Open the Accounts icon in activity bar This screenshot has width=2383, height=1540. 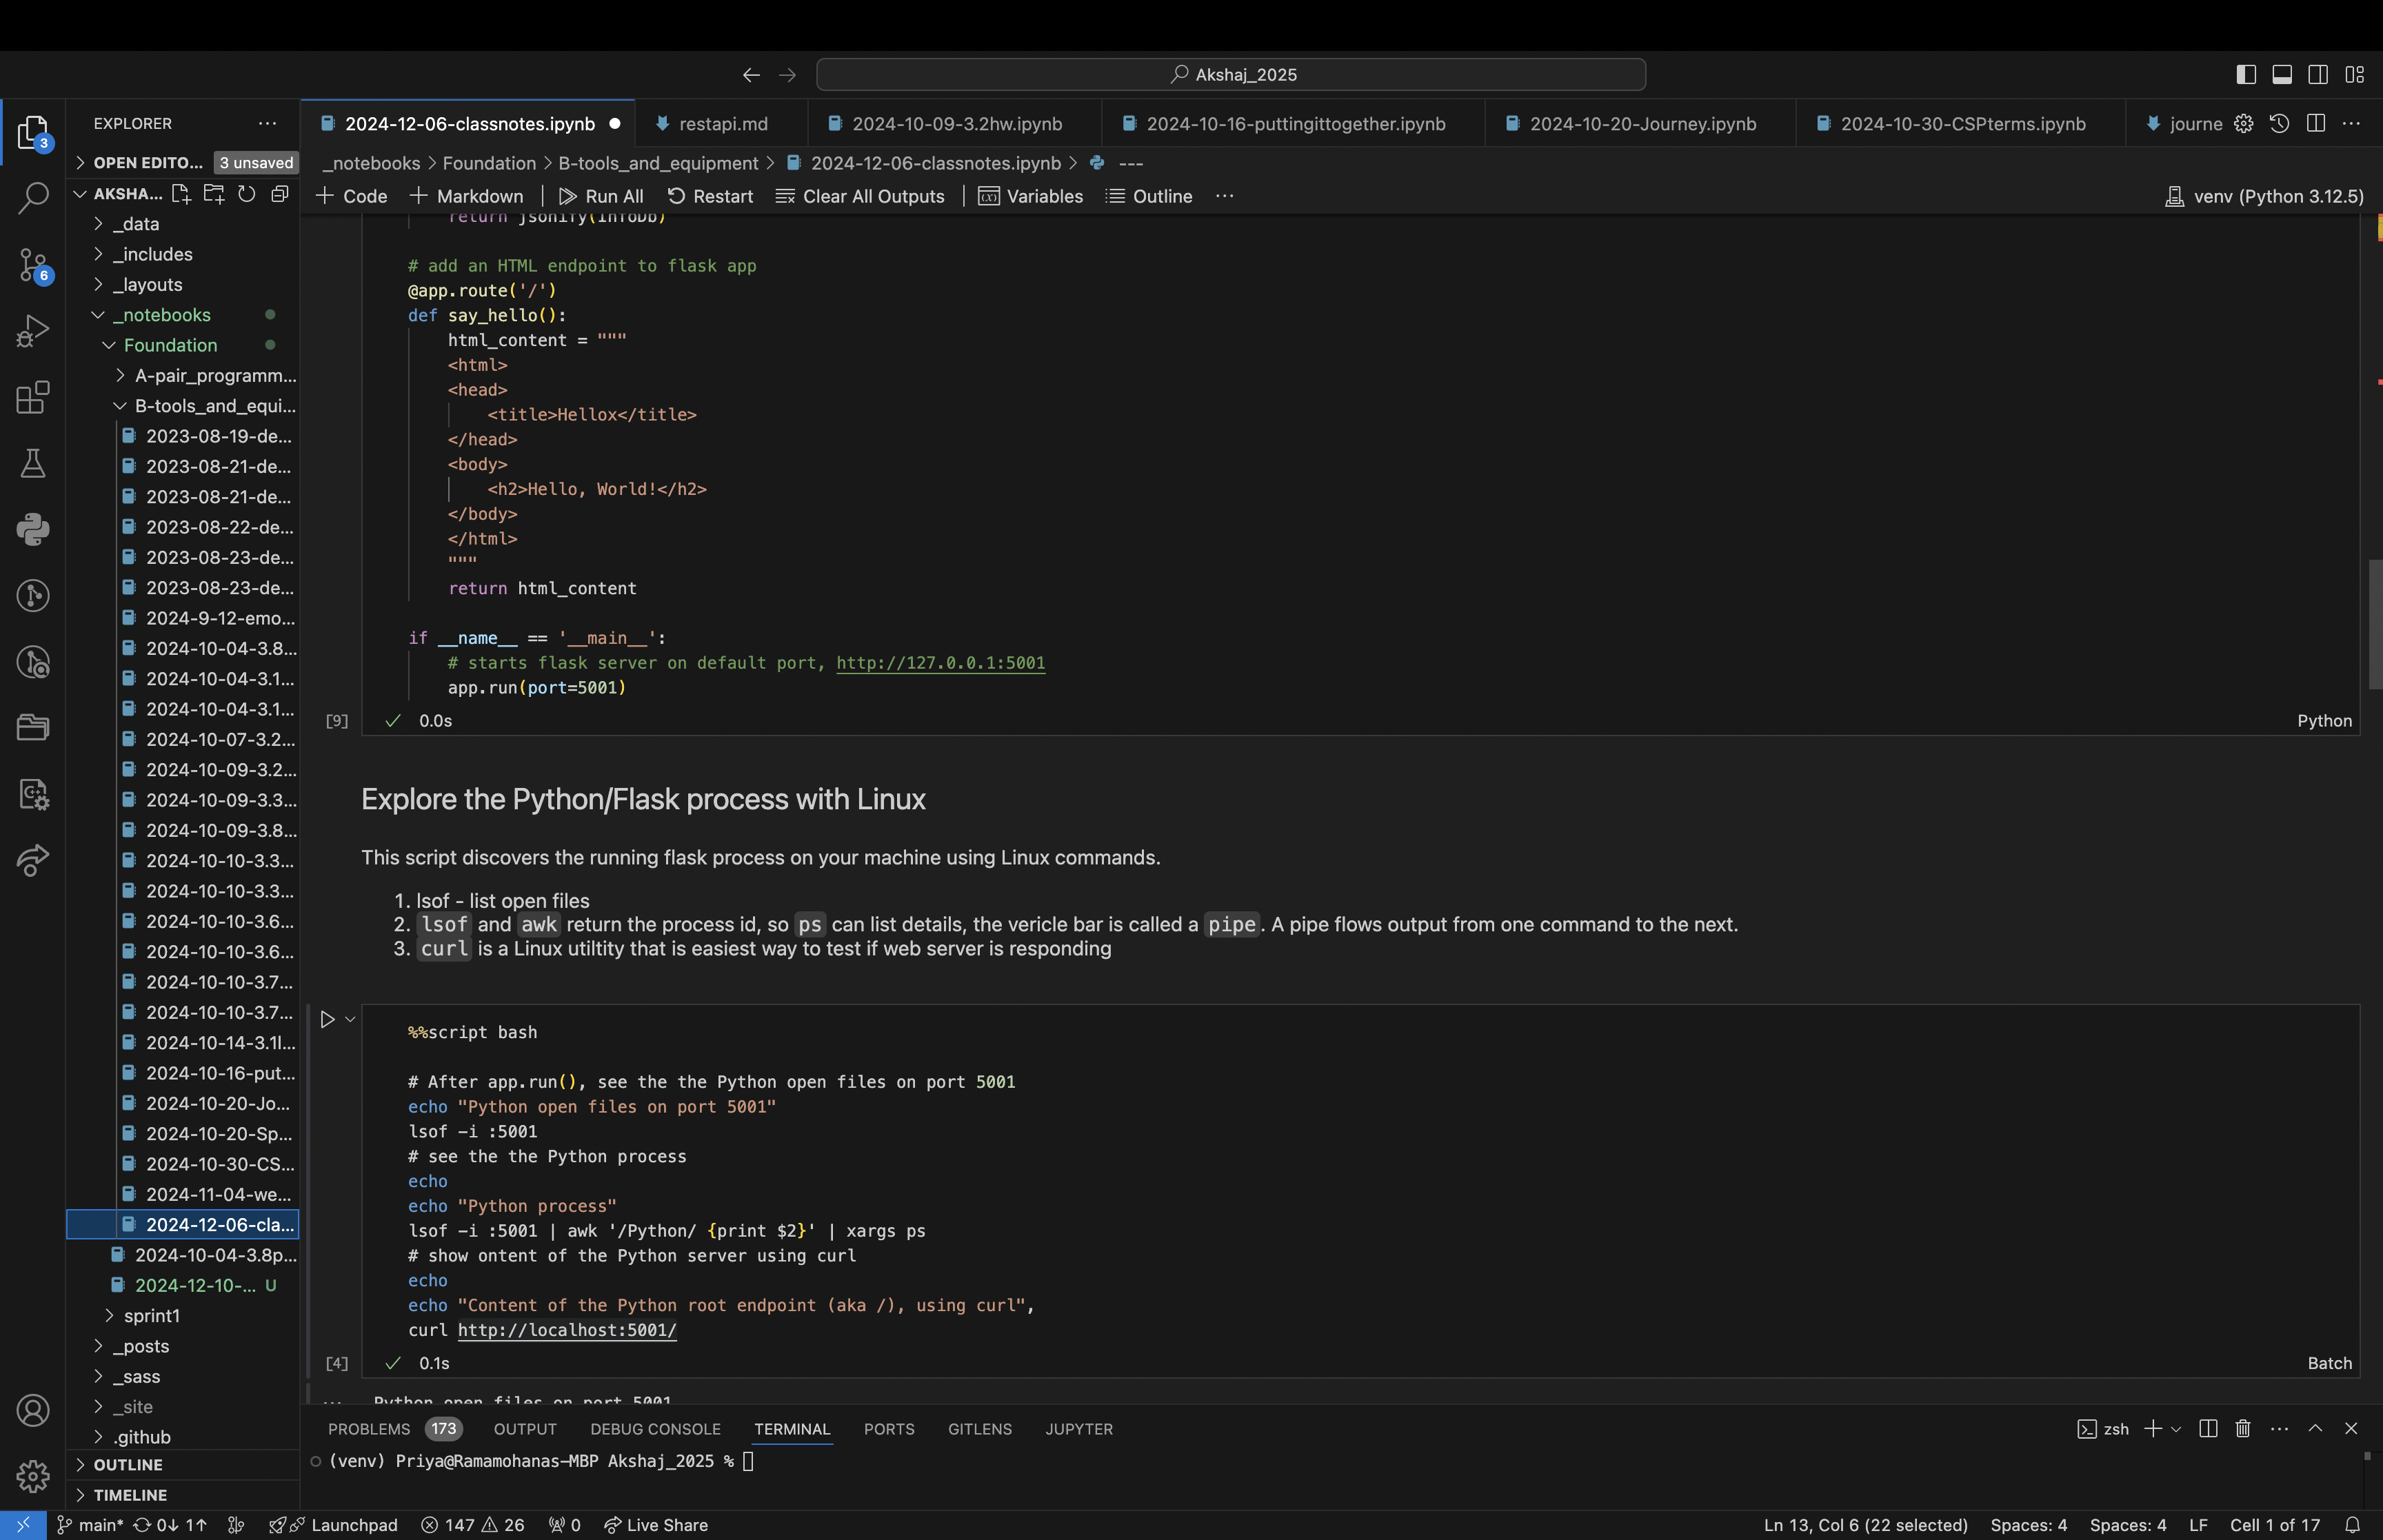click(x=33, y=1410)
